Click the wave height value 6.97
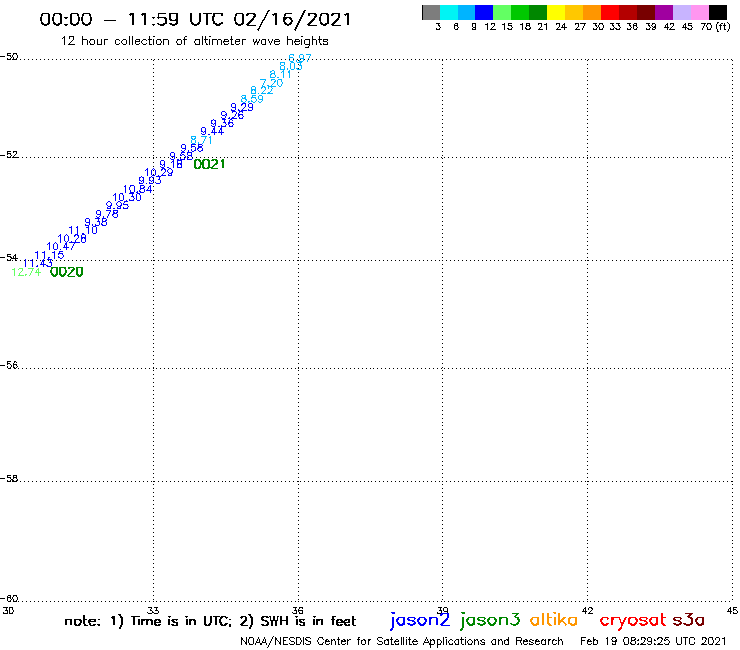 pyautogui.click(x=300, y=58)
